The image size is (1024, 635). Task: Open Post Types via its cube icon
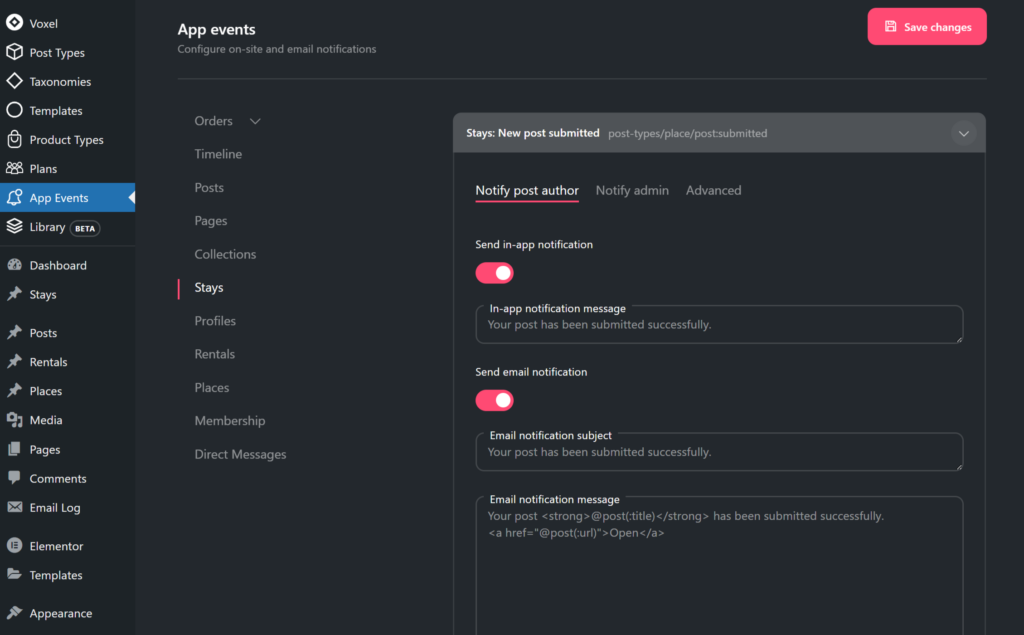[x=15, y=52]
